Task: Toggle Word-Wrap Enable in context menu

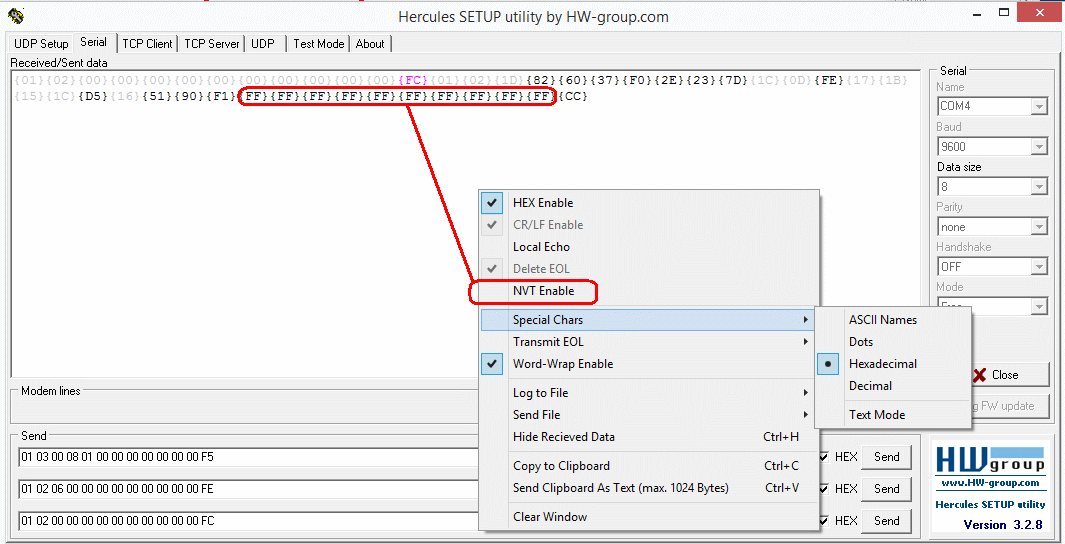Action: point(563,364)
